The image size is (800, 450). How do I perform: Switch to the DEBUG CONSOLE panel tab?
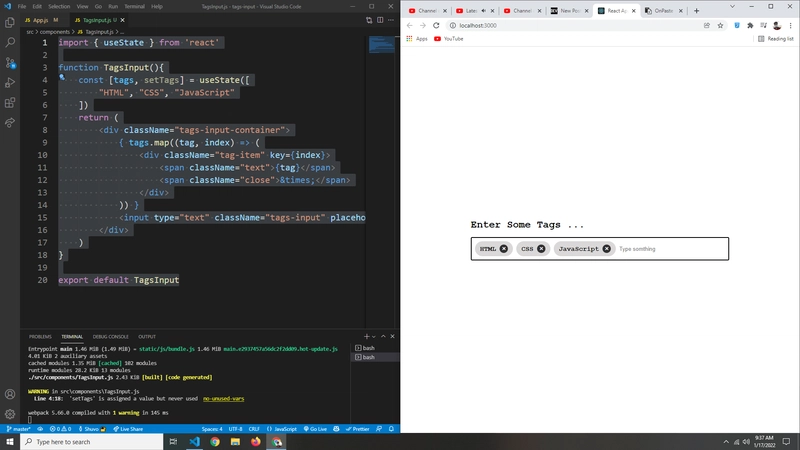pos(110,337)
